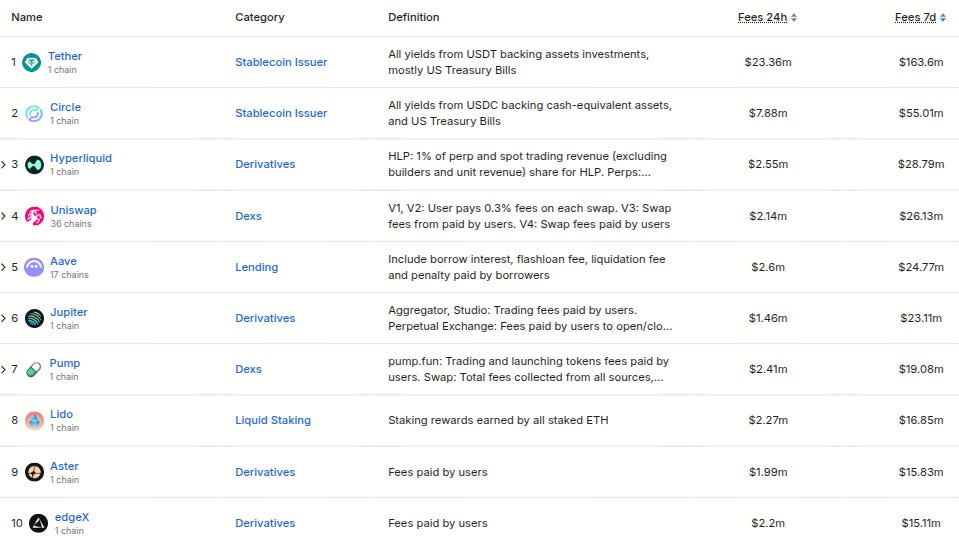Click the edgeX triangle logo
959x546 pixels.
pyautogui.click(x=39, y=523)
